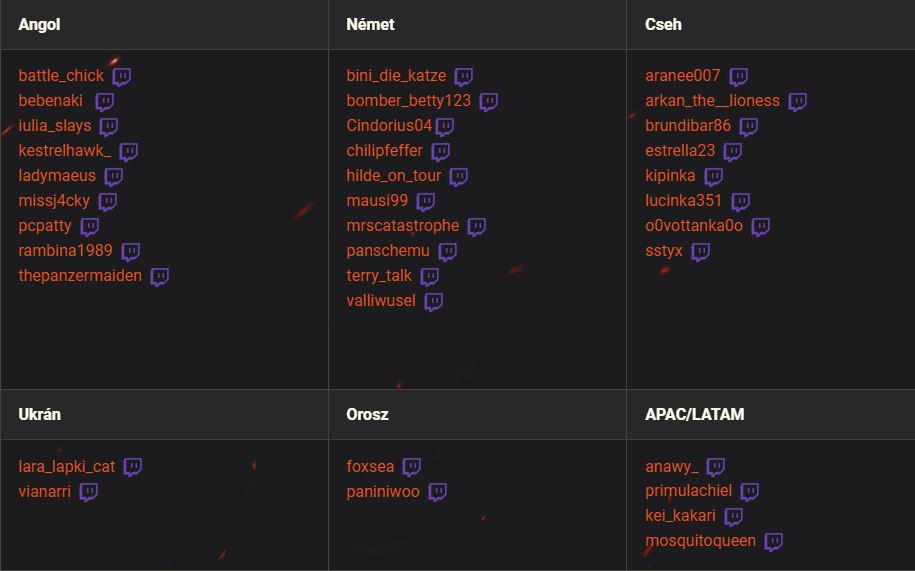Click the Twitch icon beside valliwusel
The width and height of the screenshot is (915, 571).
(x=434, y=302)
